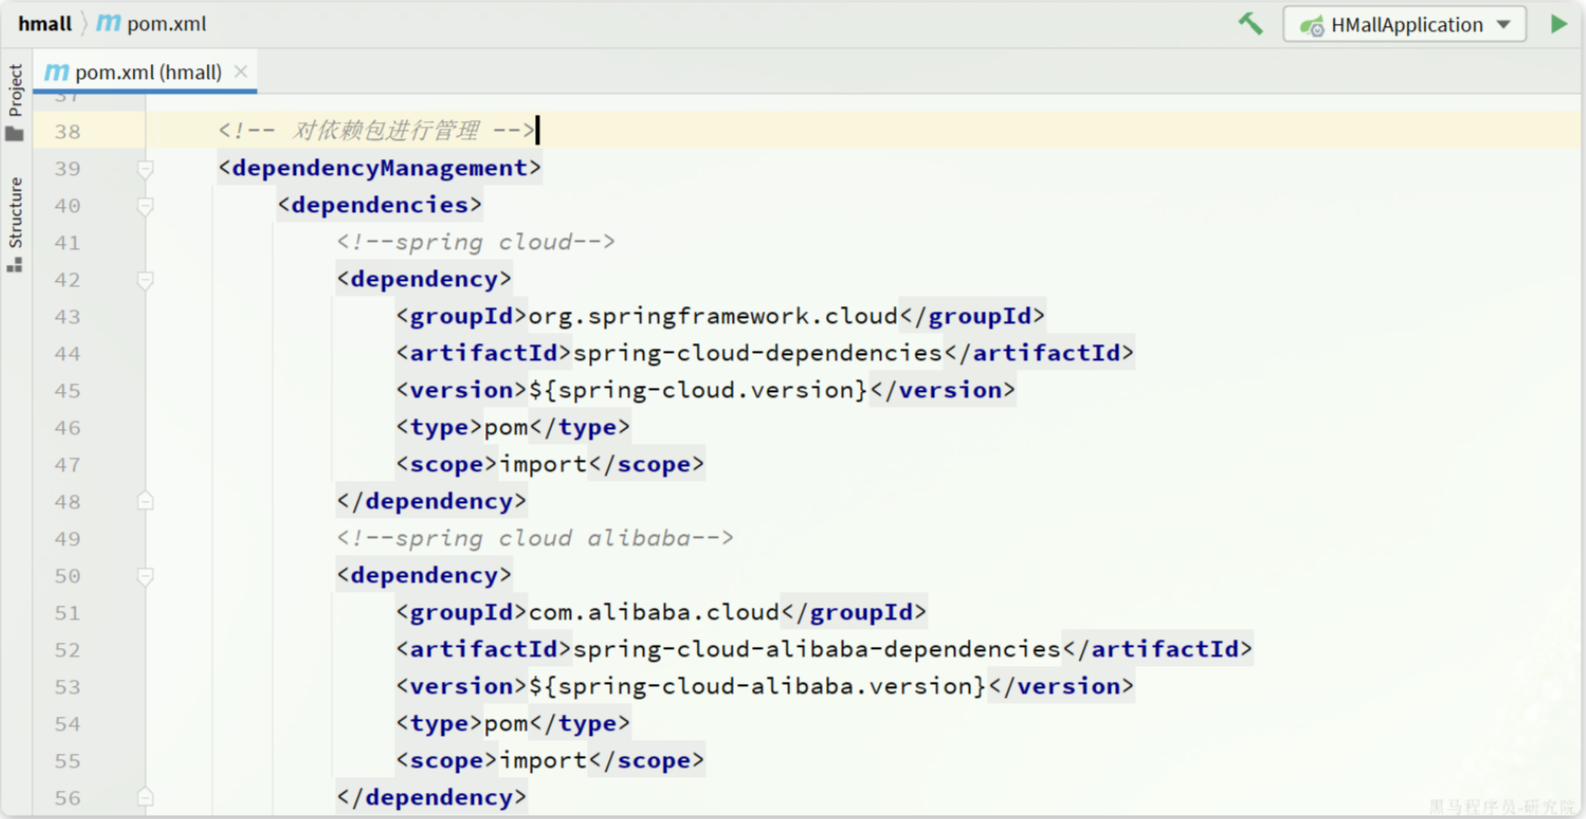Click ${spring-cloud.version} property reference
Viewport: 1586px width, 819px height.
pyautogui.click(x=698, y=390)
